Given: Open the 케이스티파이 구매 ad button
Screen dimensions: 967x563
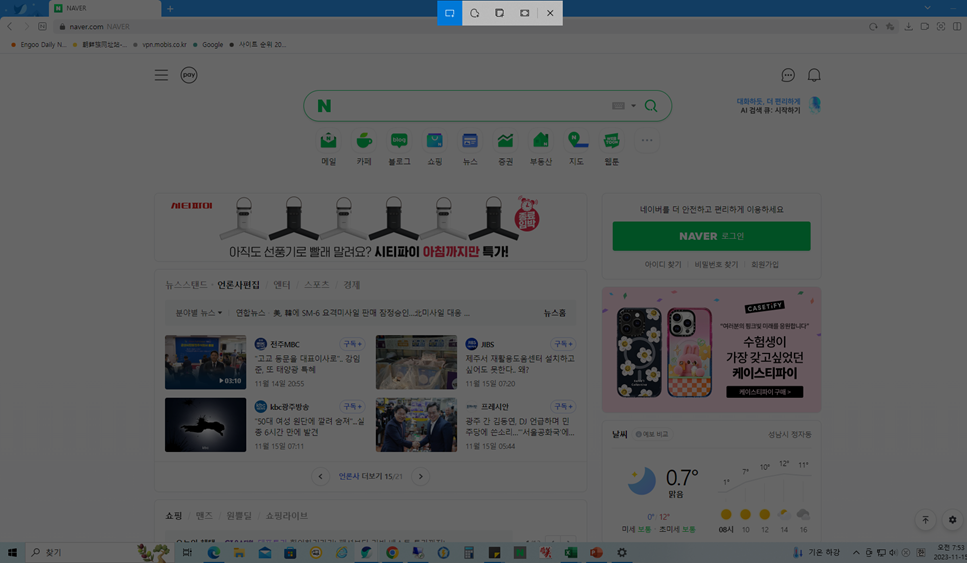Looking at the screenshot, I should [764, 392].
